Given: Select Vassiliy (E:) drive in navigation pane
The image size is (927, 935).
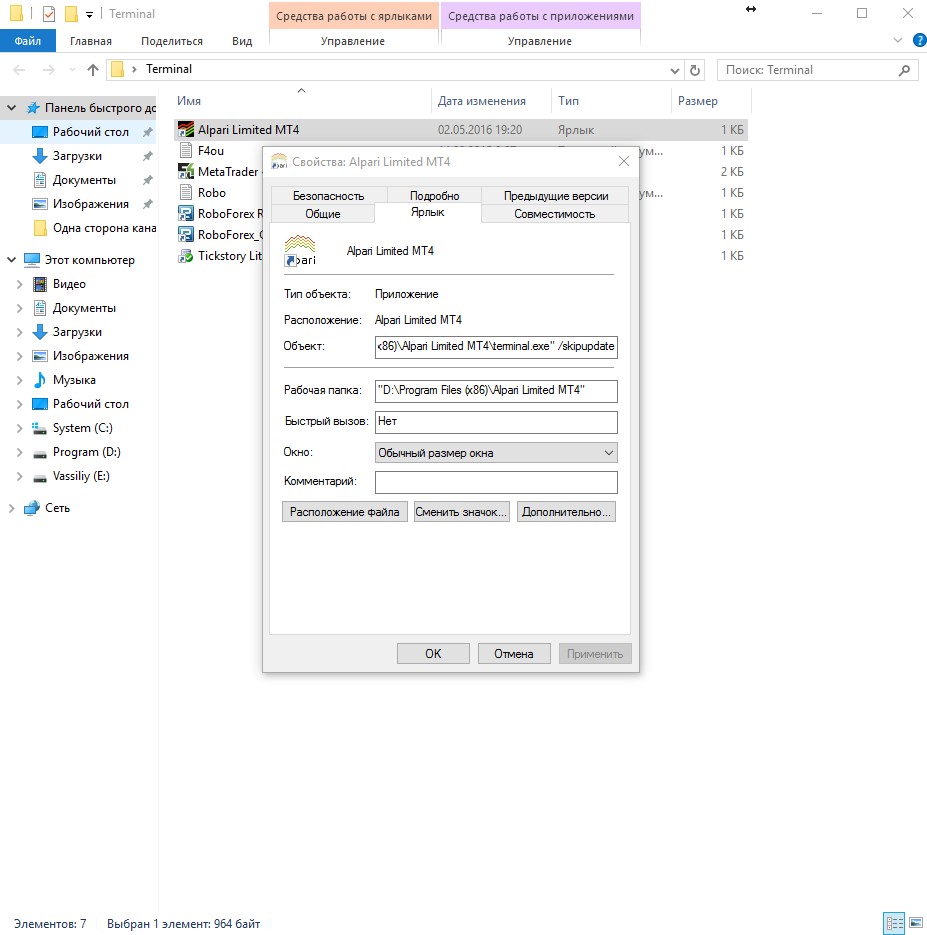Looking at the screenshot, I should (81, 476).
